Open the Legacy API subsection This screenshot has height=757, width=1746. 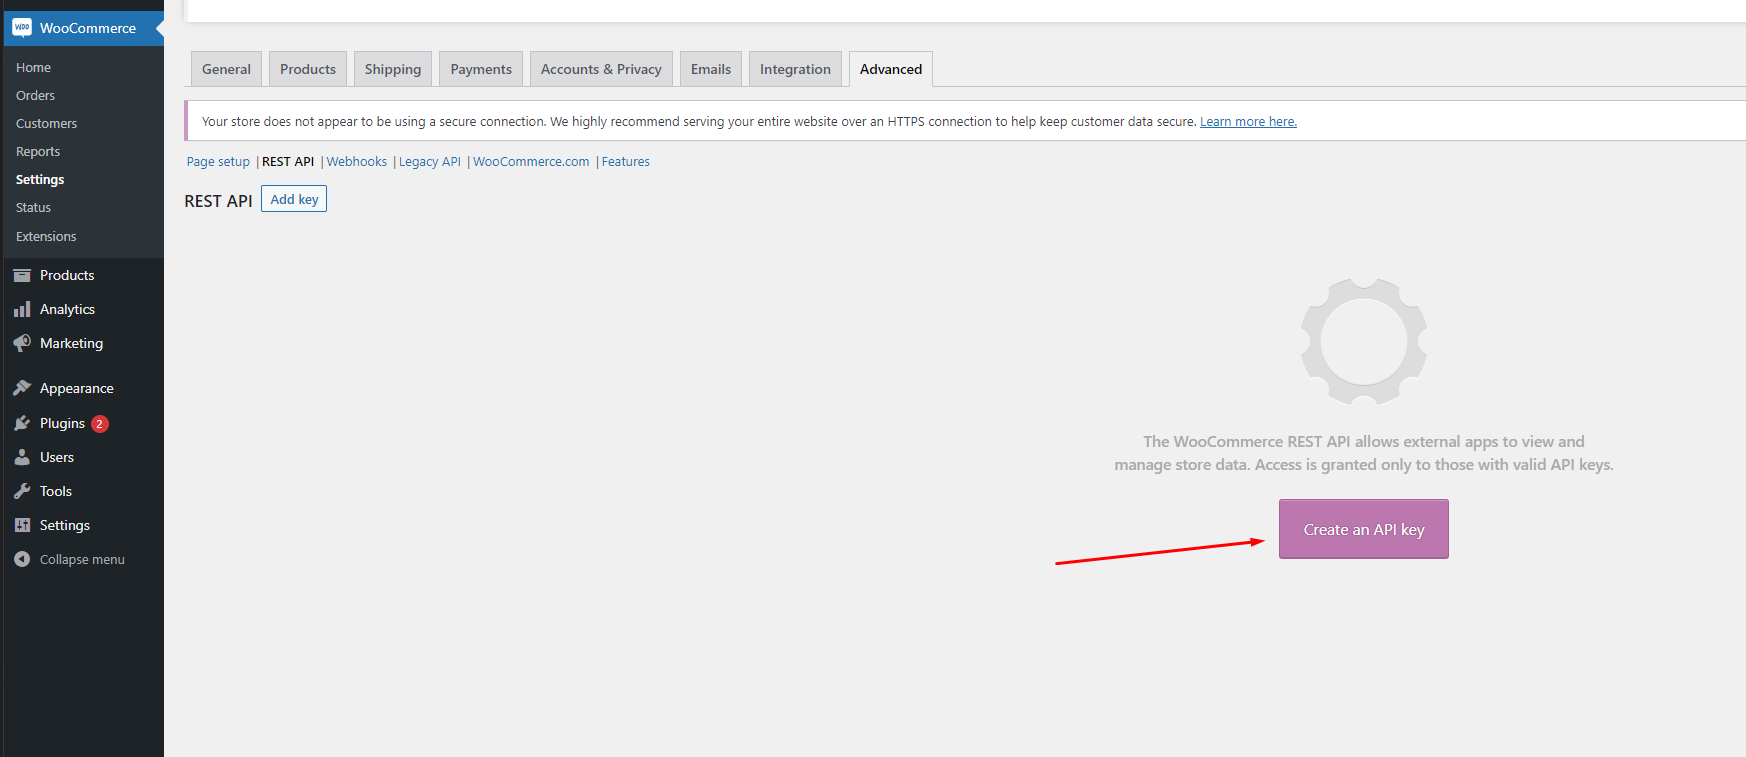(430, 161)
